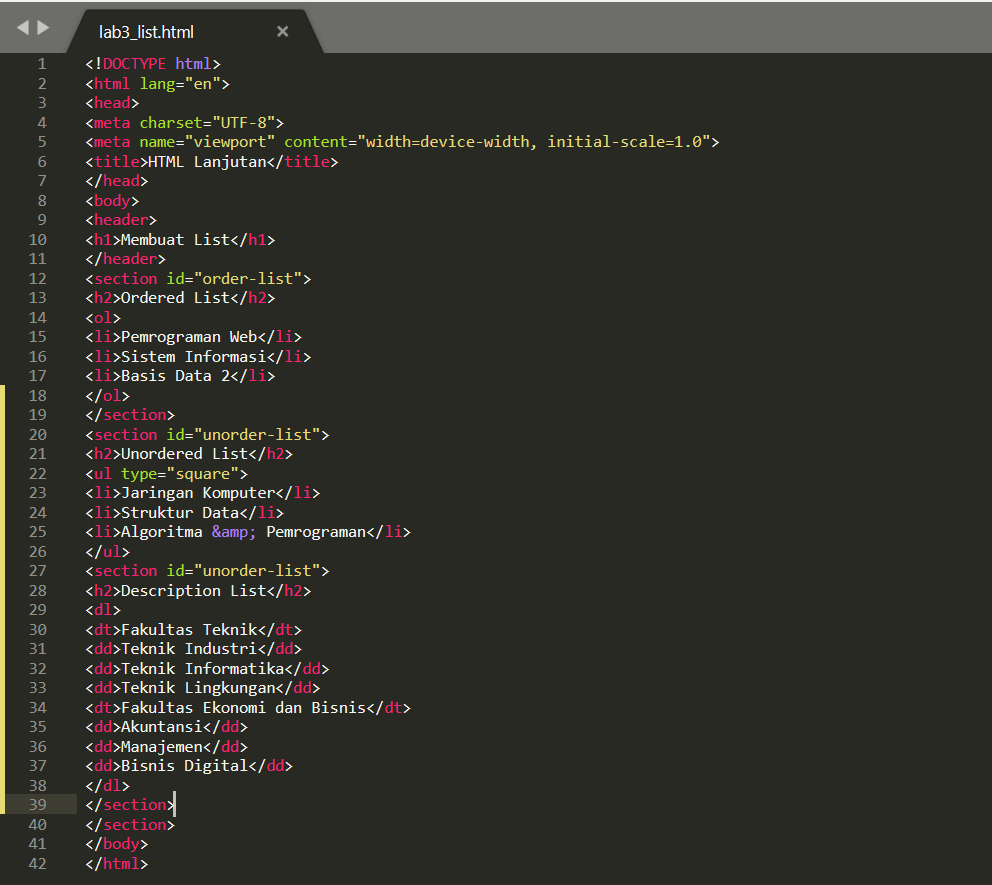Click line number 1 in the gutter
This screenshot has height=885, width=992.
[x=41, y=63]
